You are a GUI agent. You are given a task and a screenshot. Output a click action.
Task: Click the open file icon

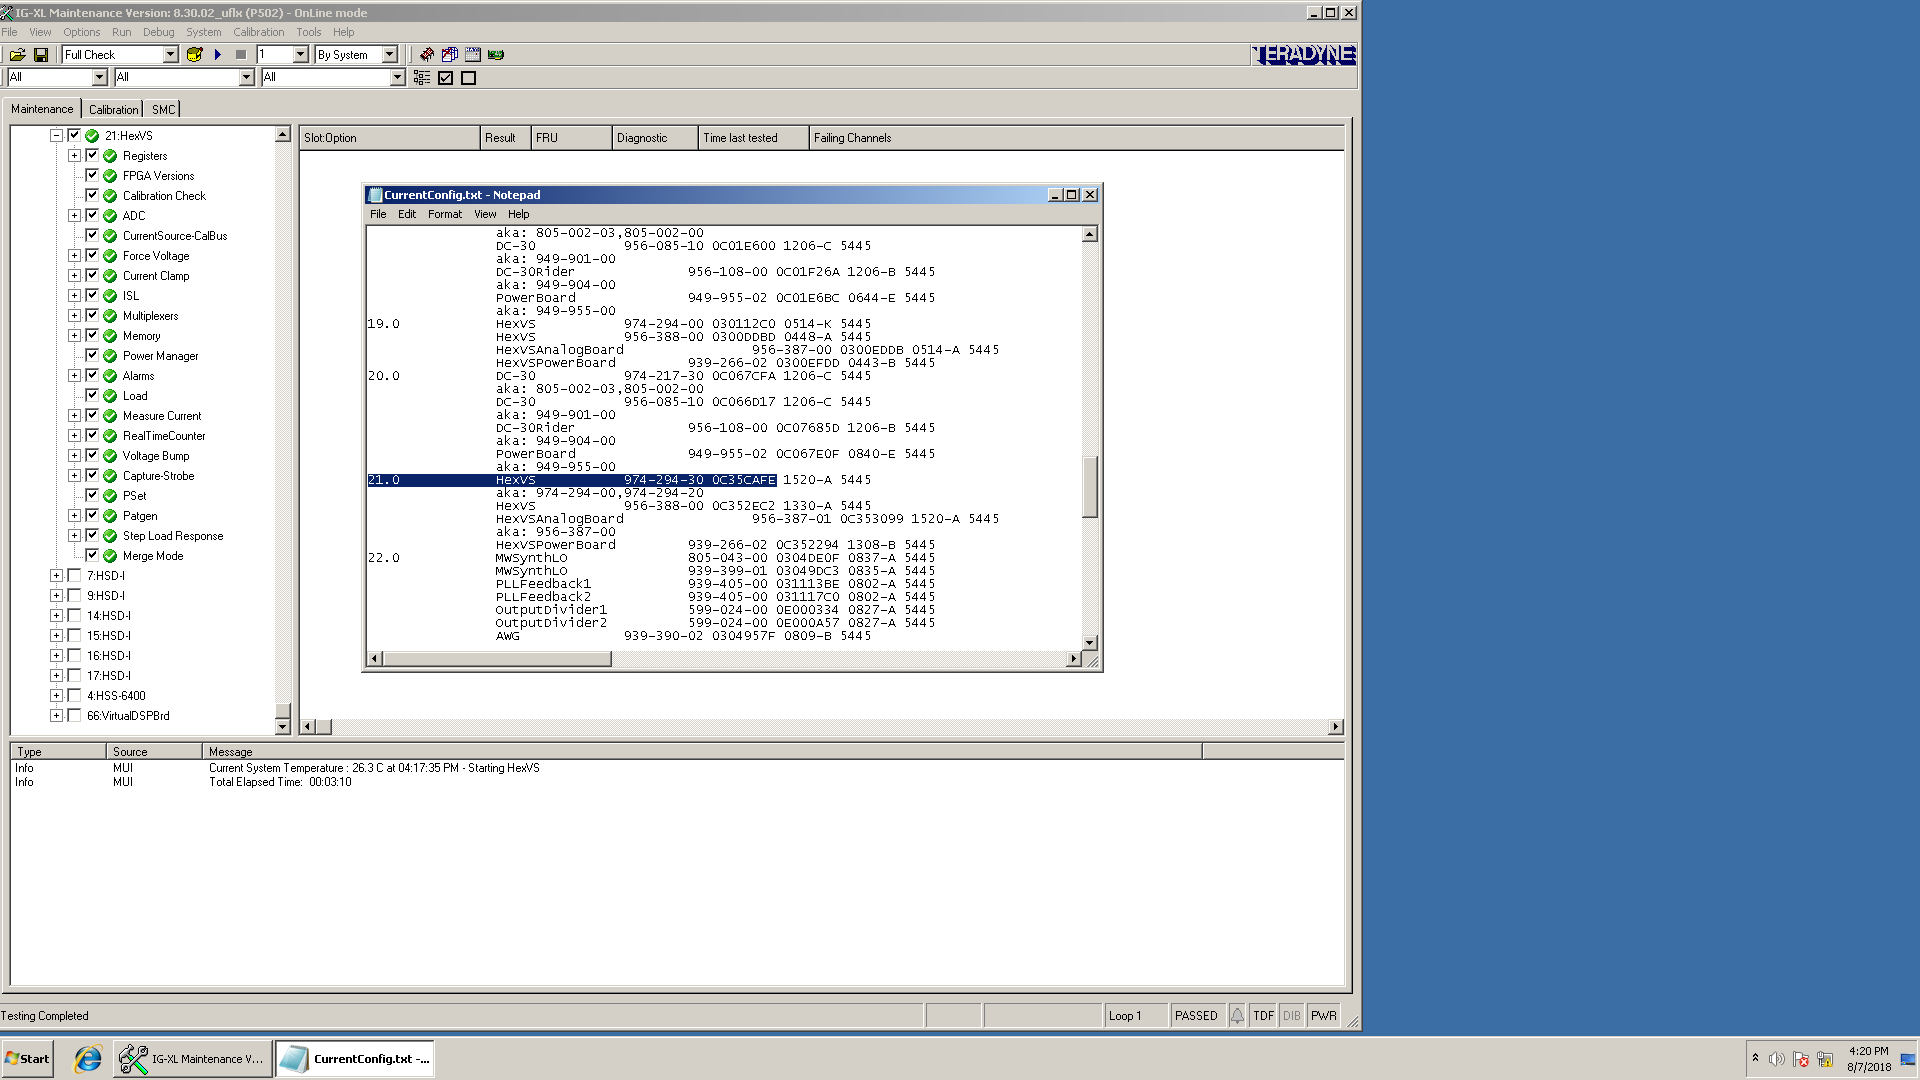[18, 54]
